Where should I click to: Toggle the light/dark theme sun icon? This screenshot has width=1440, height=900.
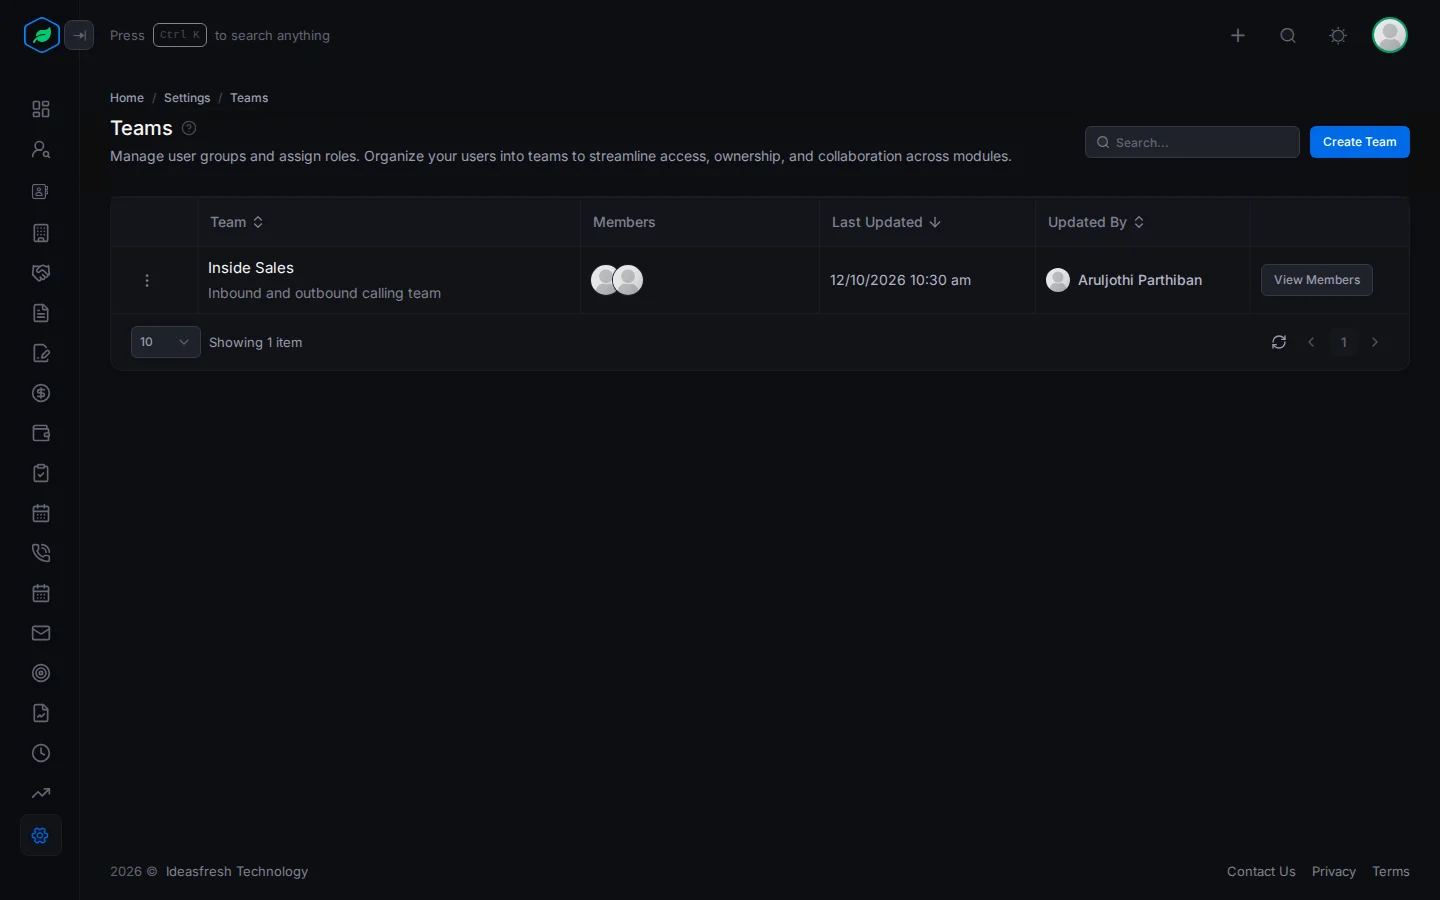tap(1338, 35)
